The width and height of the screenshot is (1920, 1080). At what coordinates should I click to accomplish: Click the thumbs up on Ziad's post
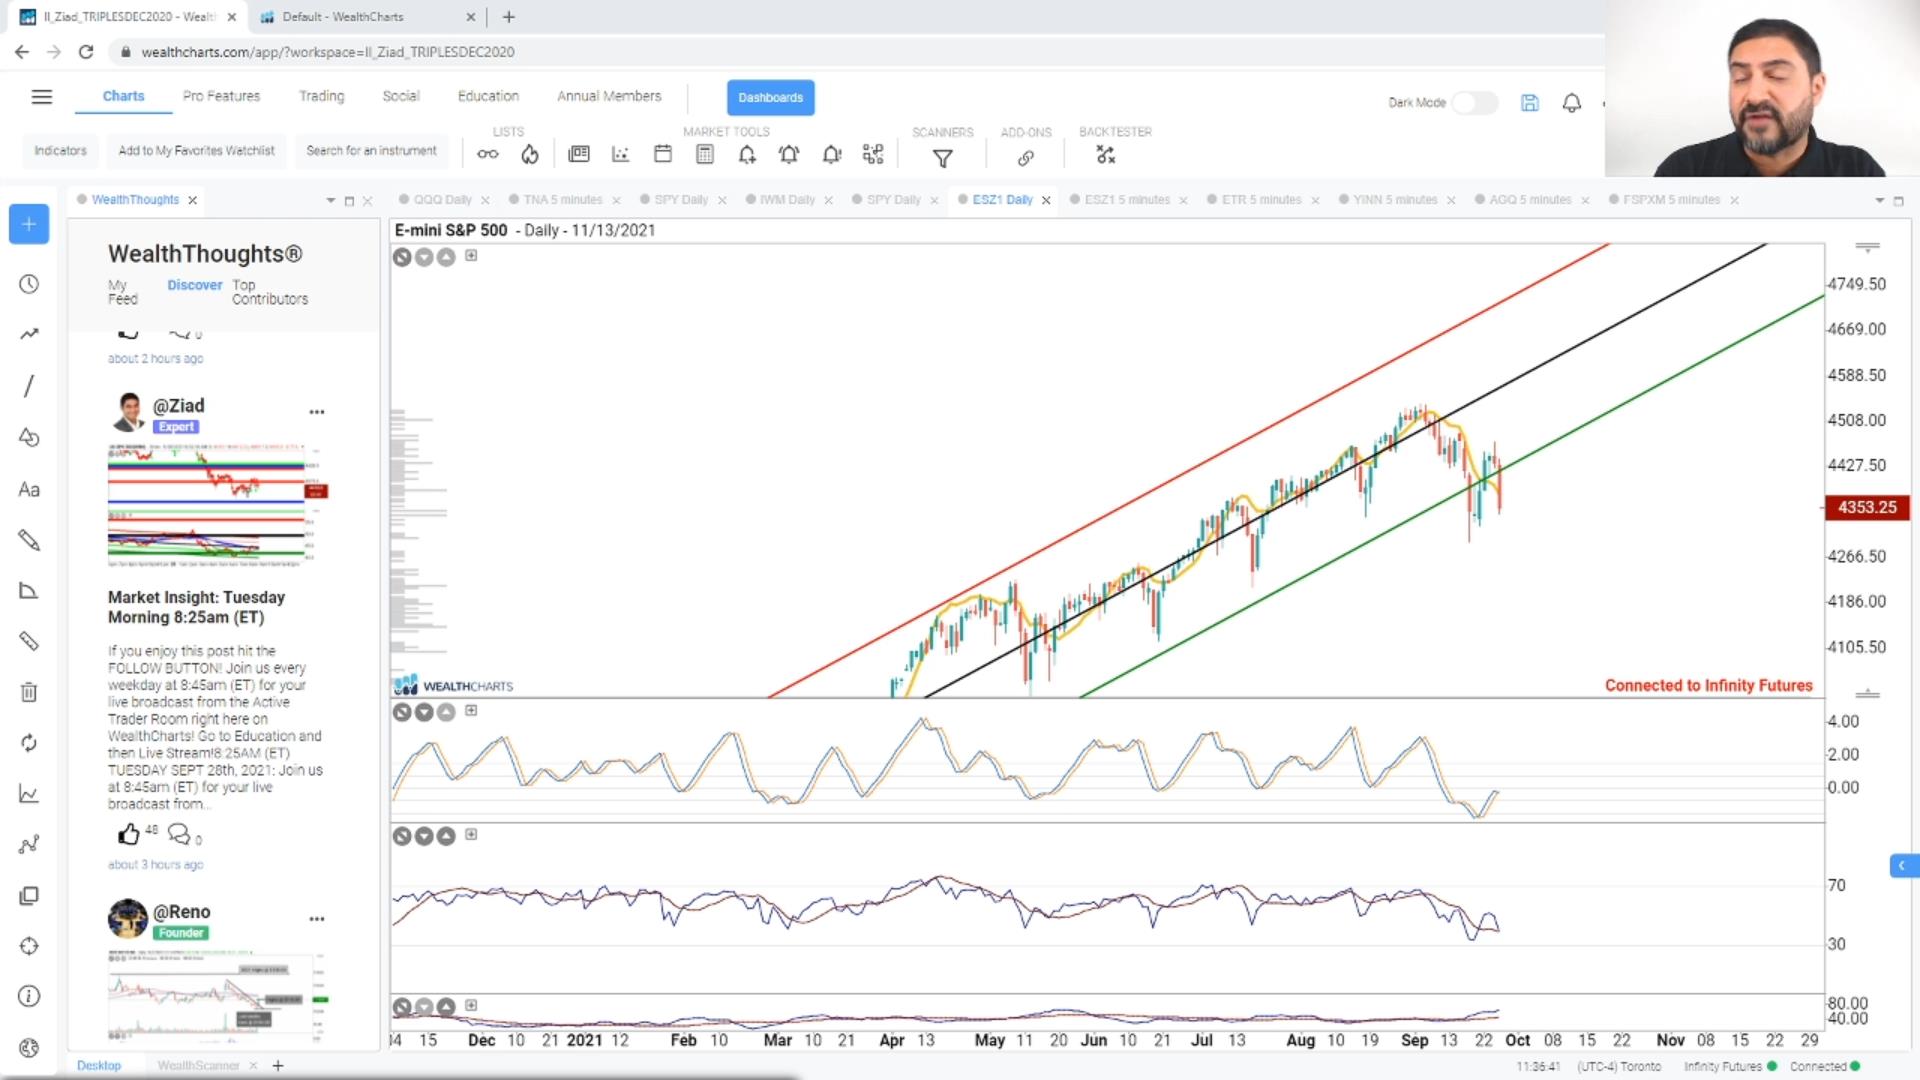pyautogui.click(x=129, y=834)
